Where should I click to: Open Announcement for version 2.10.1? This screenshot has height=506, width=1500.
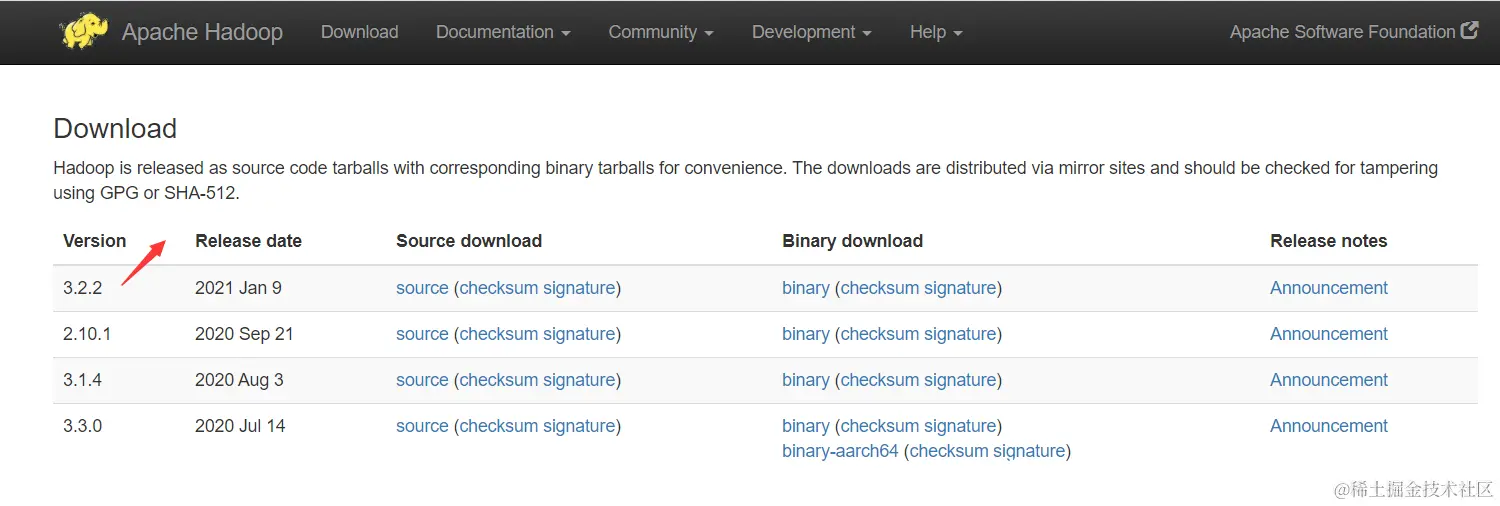point(1329,334)
